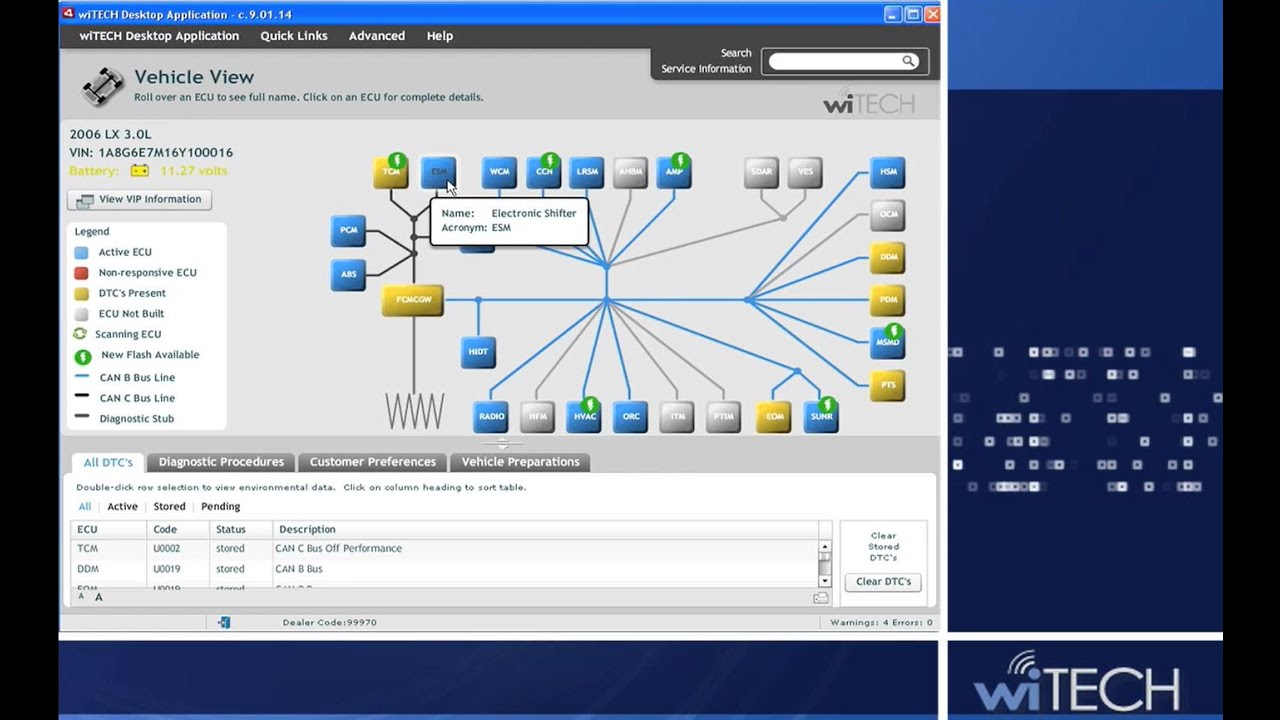
Task: Switch to the All DTC's tab
Action: click(x=108, y=462)
